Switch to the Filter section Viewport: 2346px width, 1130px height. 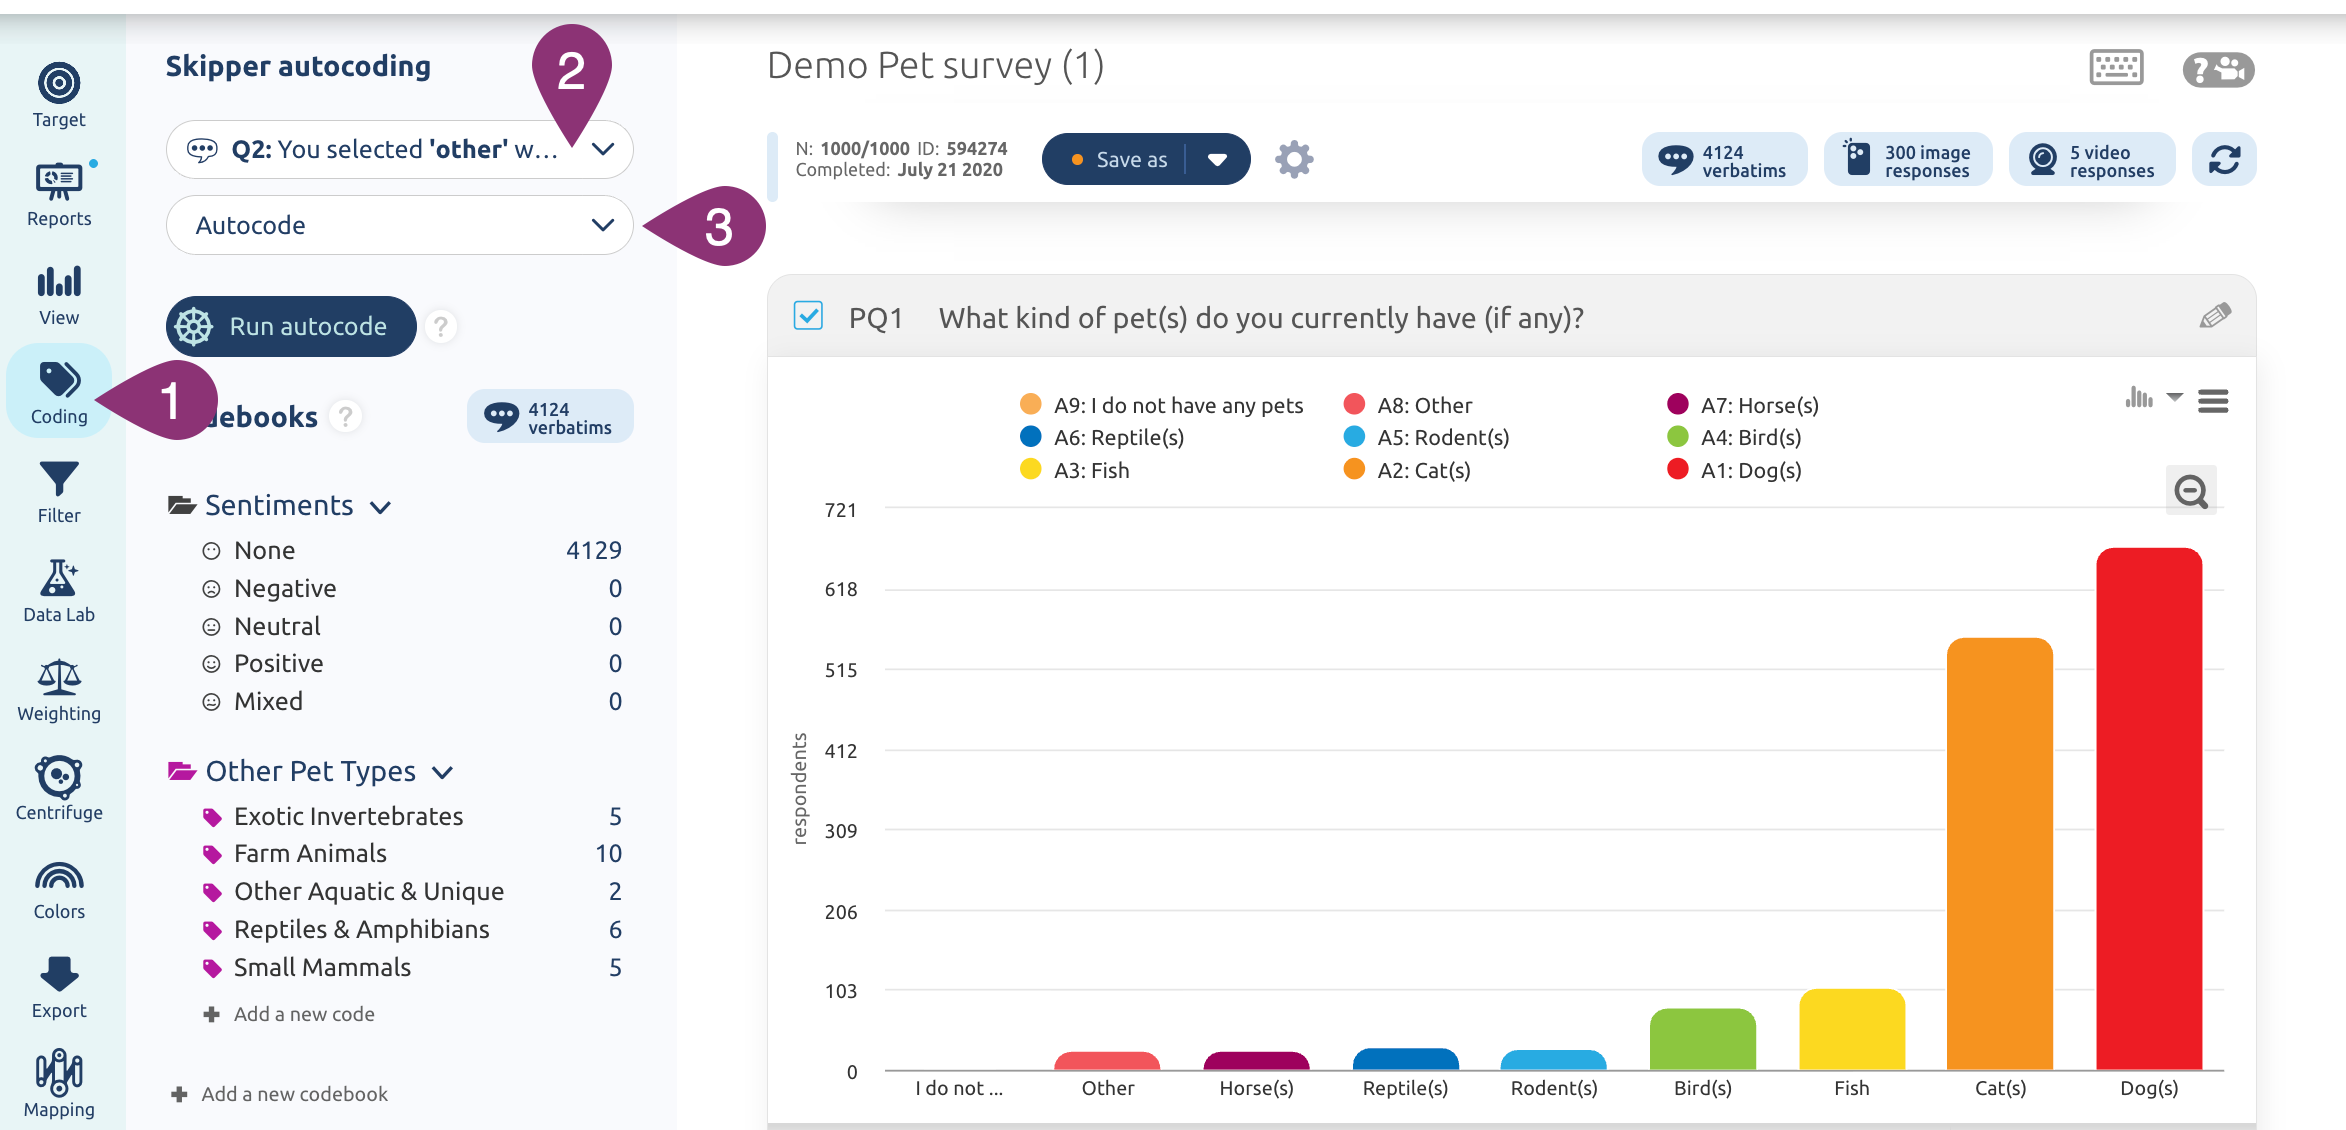59,491
